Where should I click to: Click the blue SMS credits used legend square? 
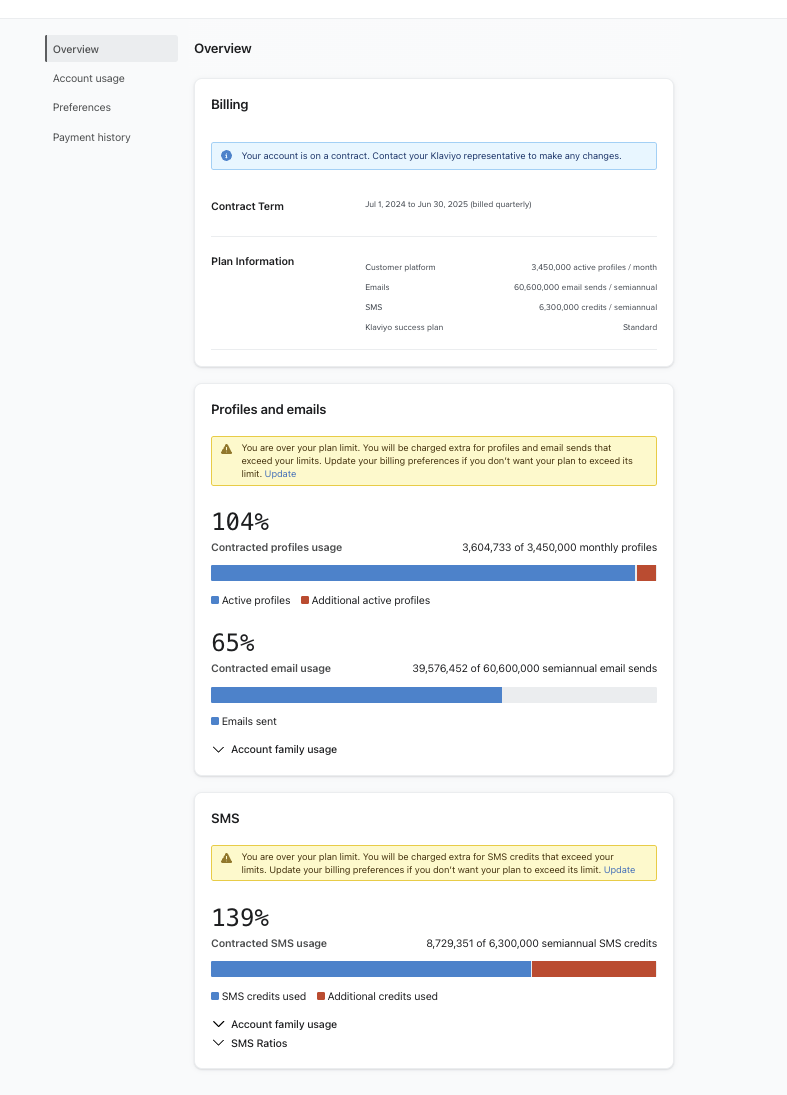pyautogui.click(x=215, y=997)
